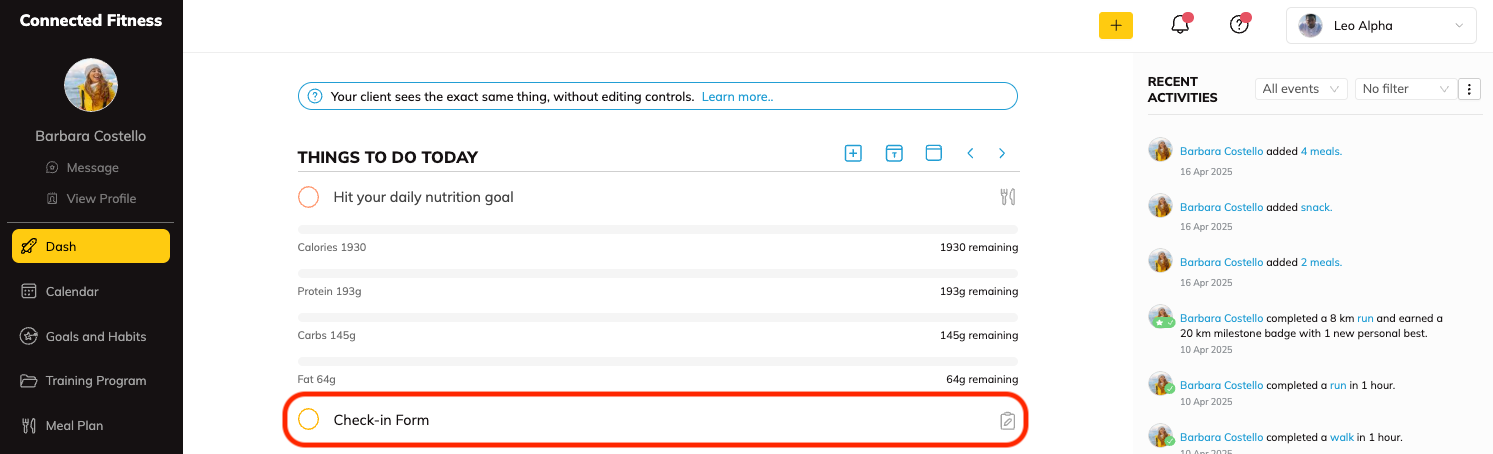The width and height of the screenshot is (1493, 454).
Task: Open the calendar view icon in header
Action: (x=934, y=153)
